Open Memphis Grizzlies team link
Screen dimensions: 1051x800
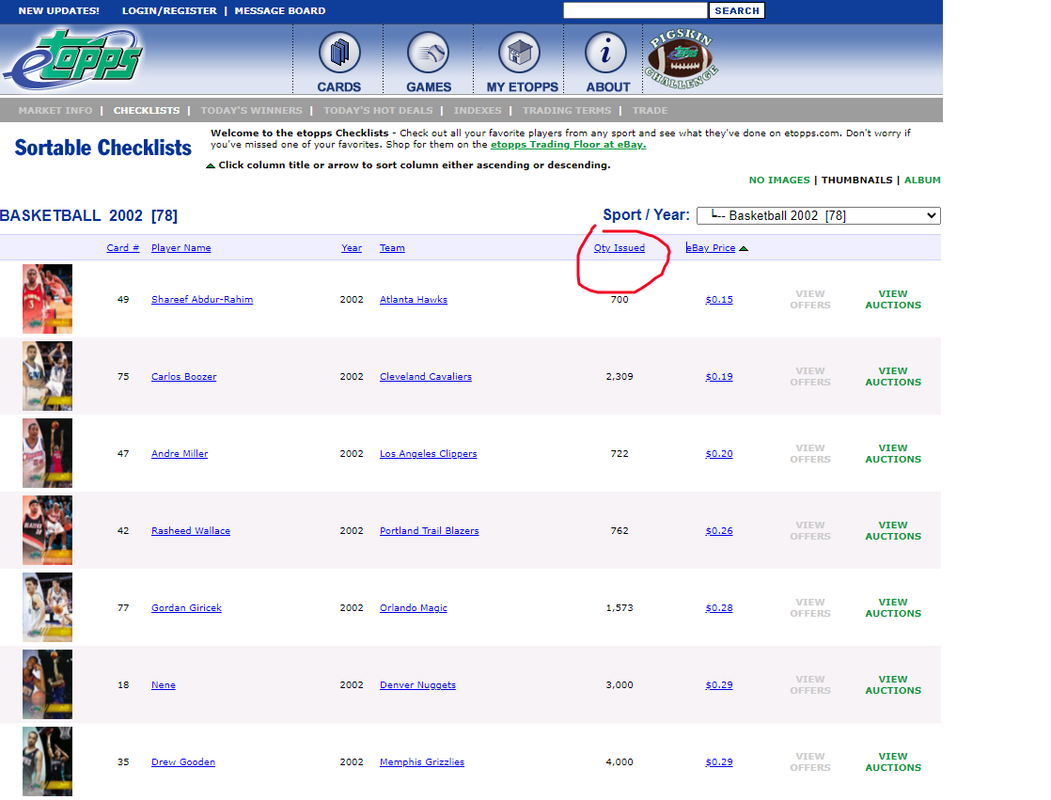(422, 762)
